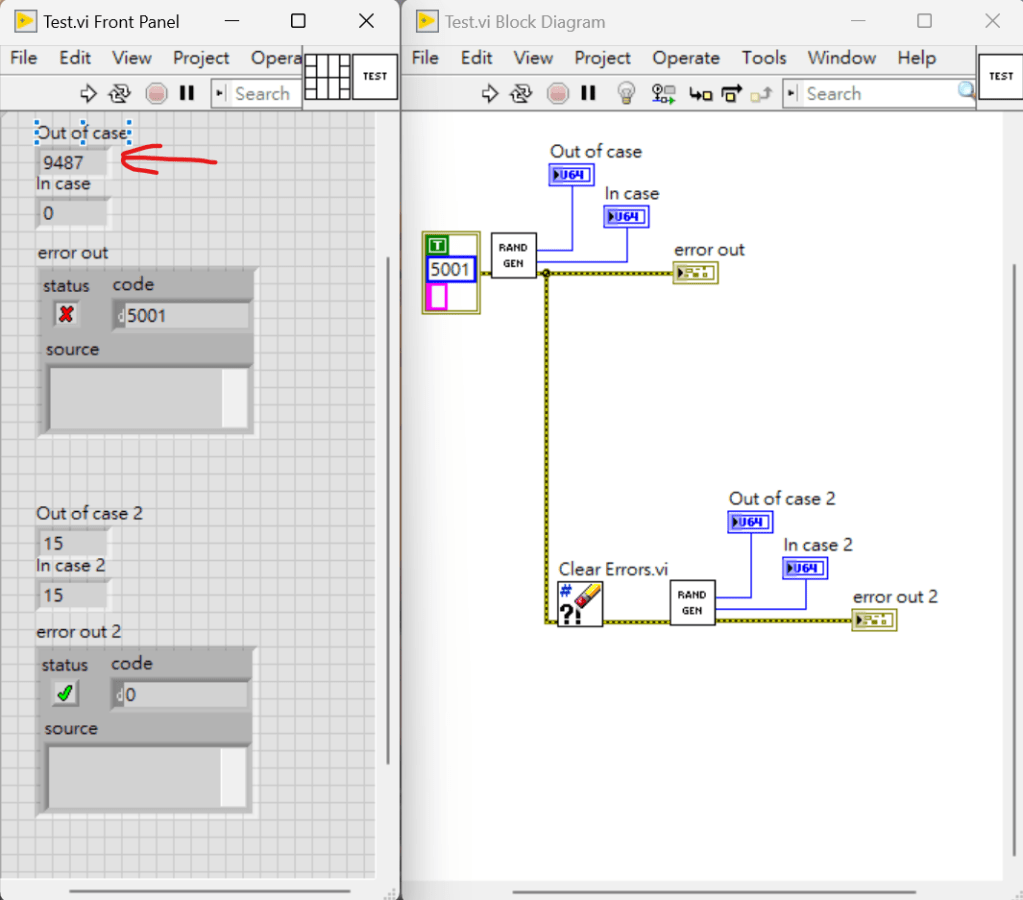Click the Step Into icon

[x=701, y=94]
